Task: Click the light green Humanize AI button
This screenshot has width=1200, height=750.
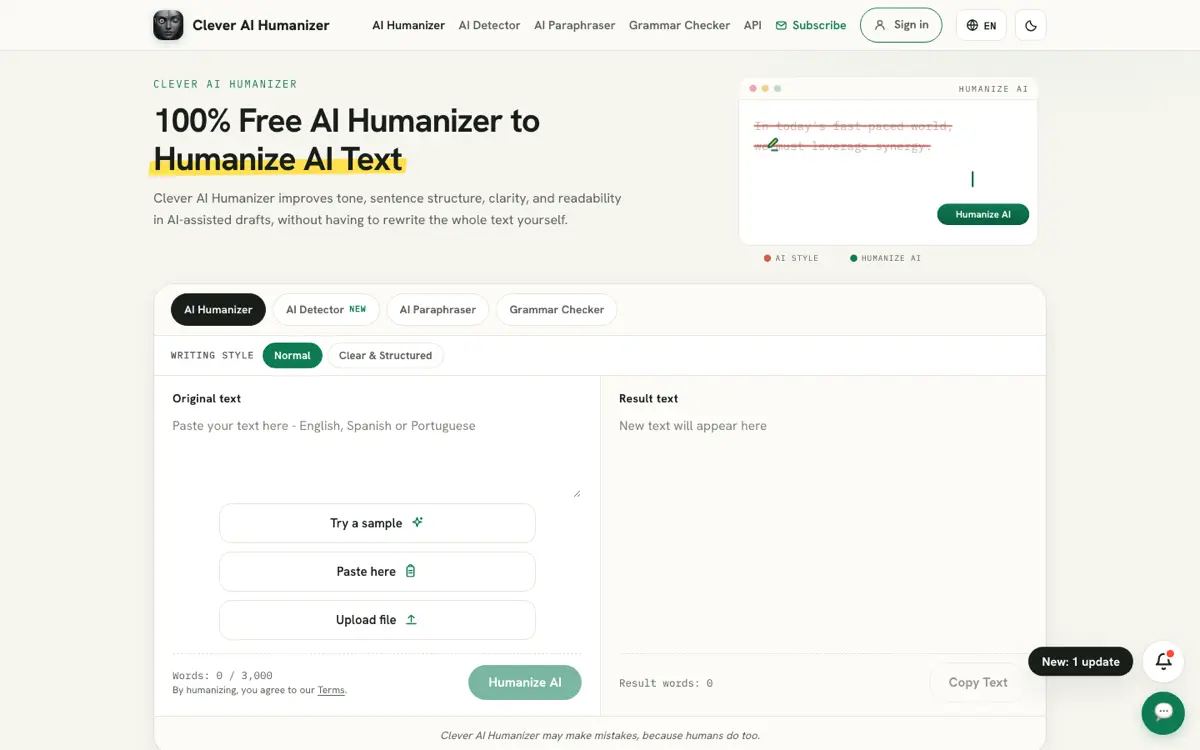Action: coord(525,682)
